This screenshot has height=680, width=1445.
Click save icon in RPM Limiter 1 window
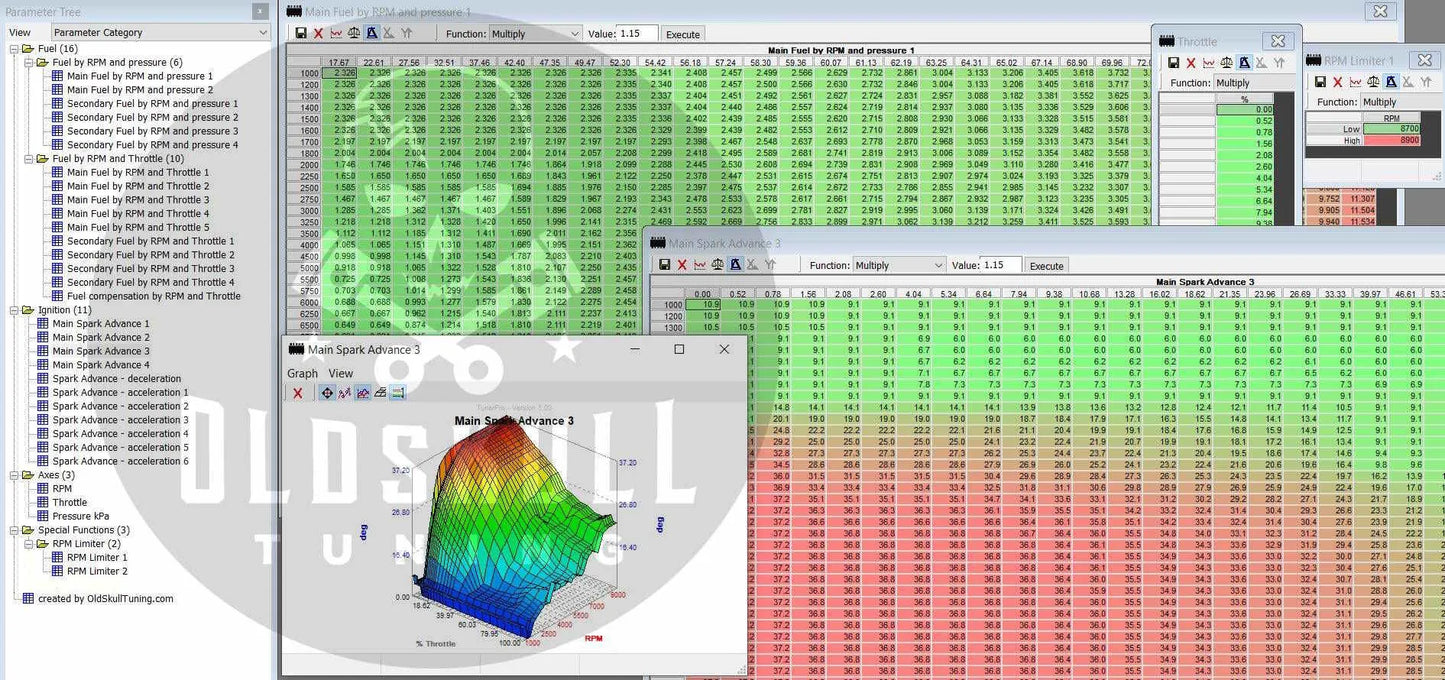pyautogui.click(x=1320, y=82)
